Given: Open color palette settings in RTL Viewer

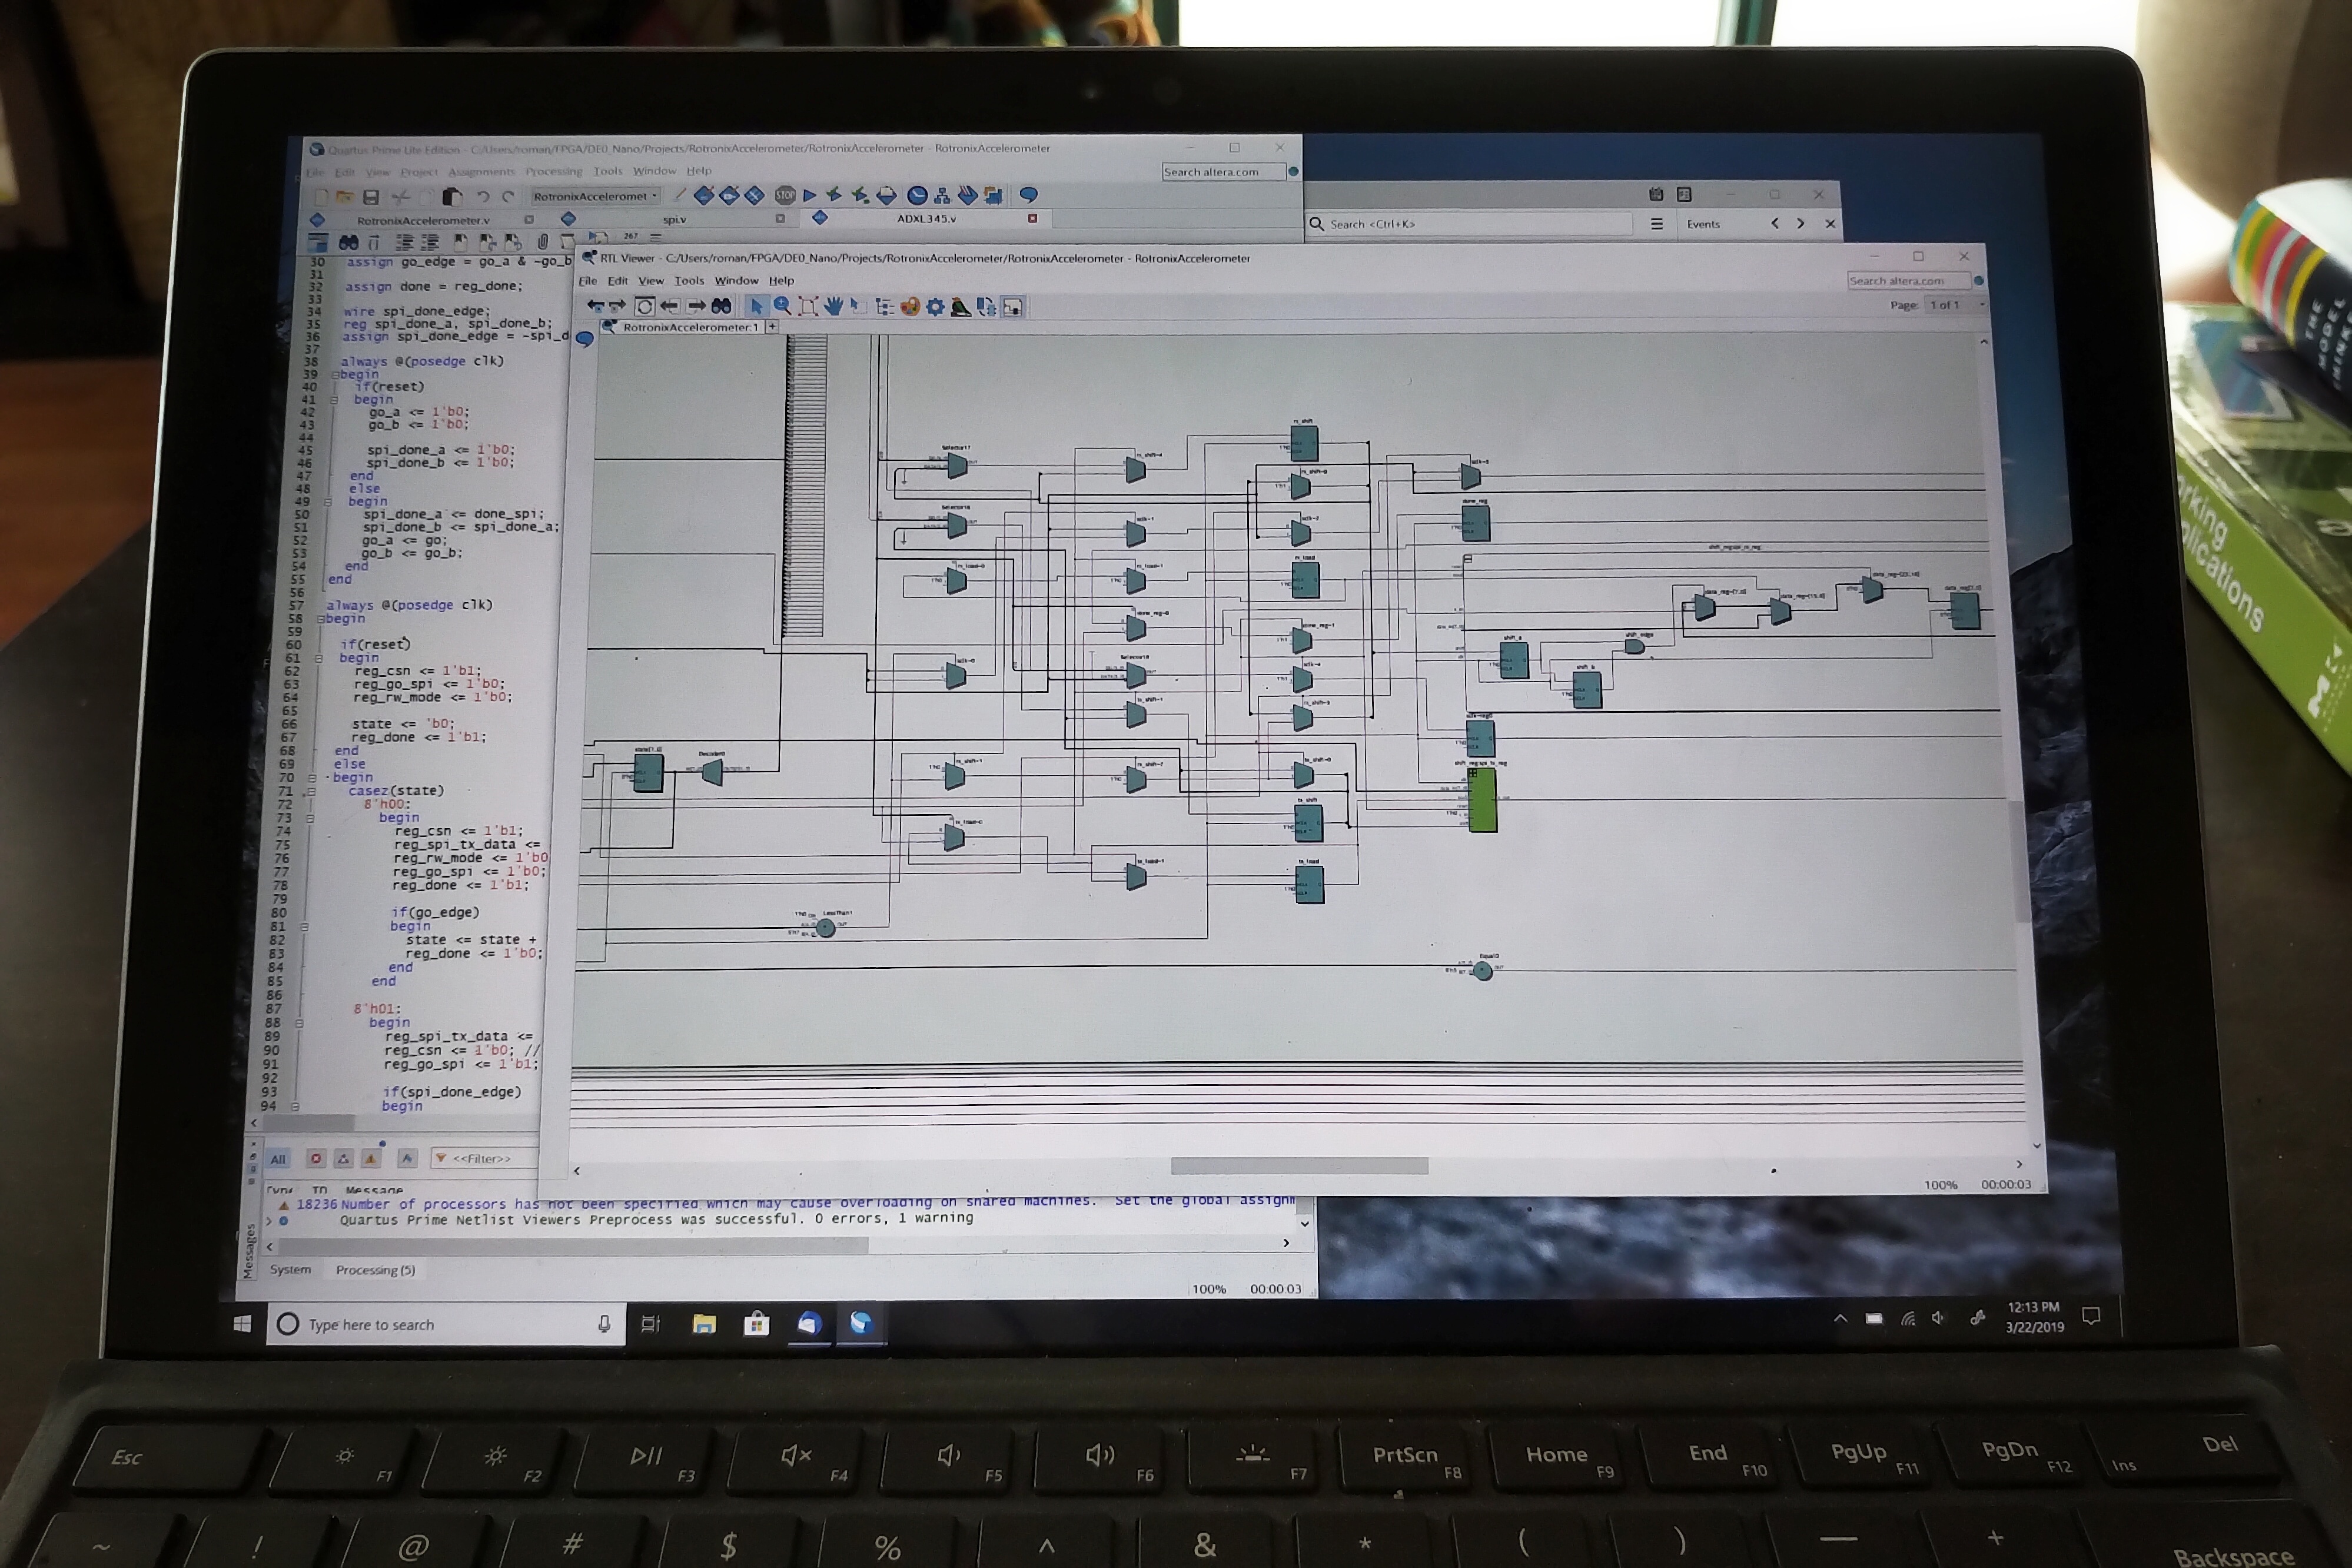Looking at the screenshot, I should 910,307.
